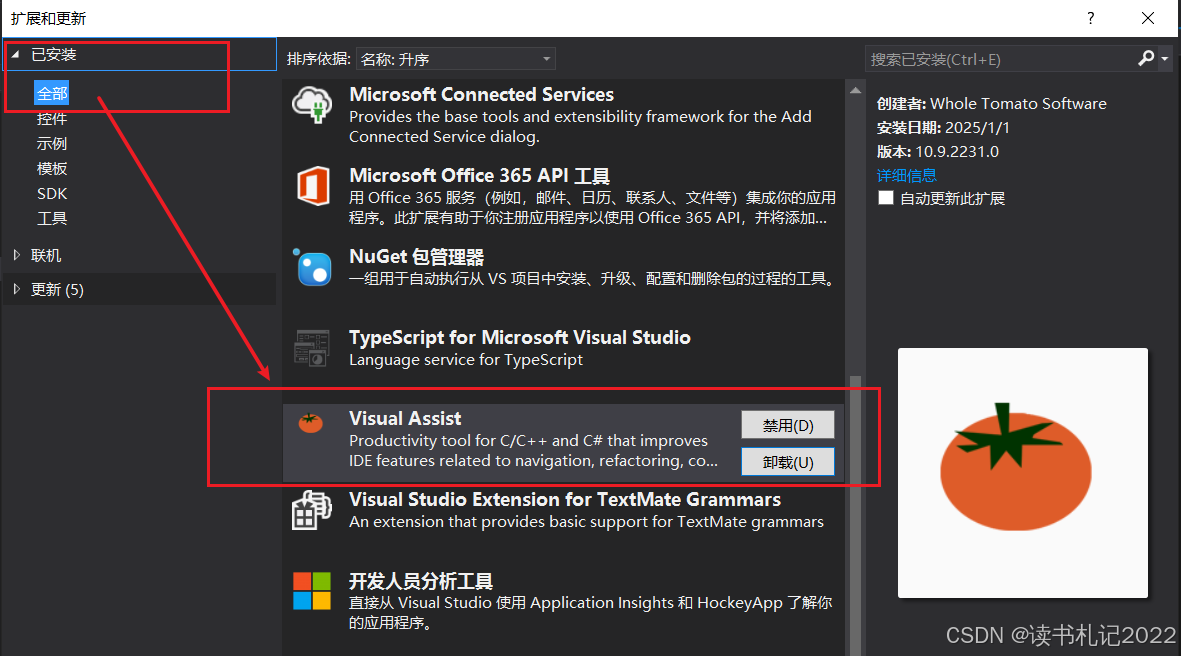1181x656 pixels.
Task: Select the 模板 category
Action: (x=52, y=168)
